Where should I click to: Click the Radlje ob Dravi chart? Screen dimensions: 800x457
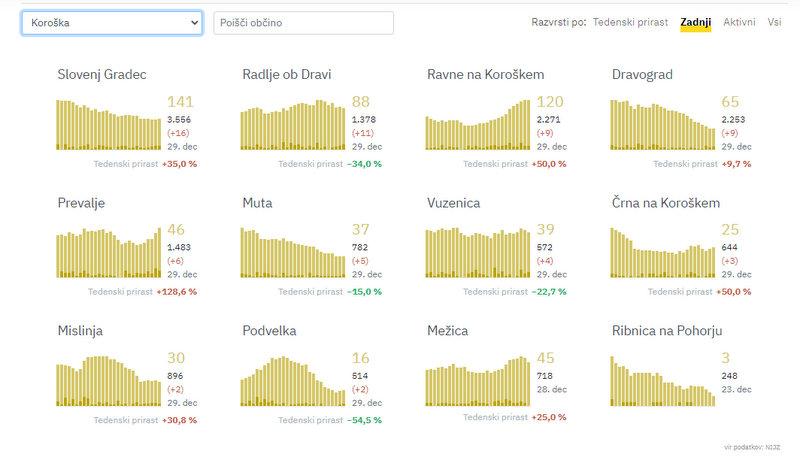pyautogui.click(x=292, y=124)
